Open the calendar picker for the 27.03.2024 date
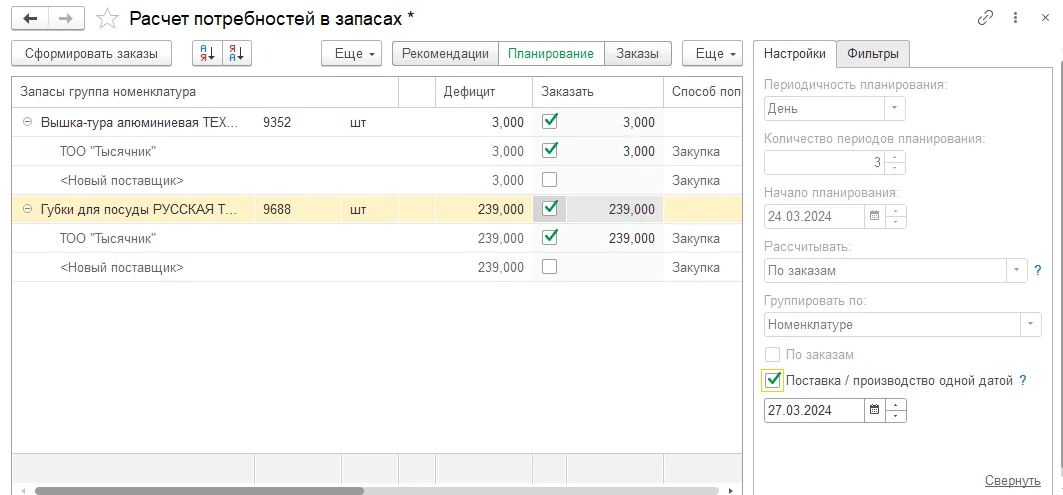The height and width of the screenshot is (495, 1063). (875, 410)
